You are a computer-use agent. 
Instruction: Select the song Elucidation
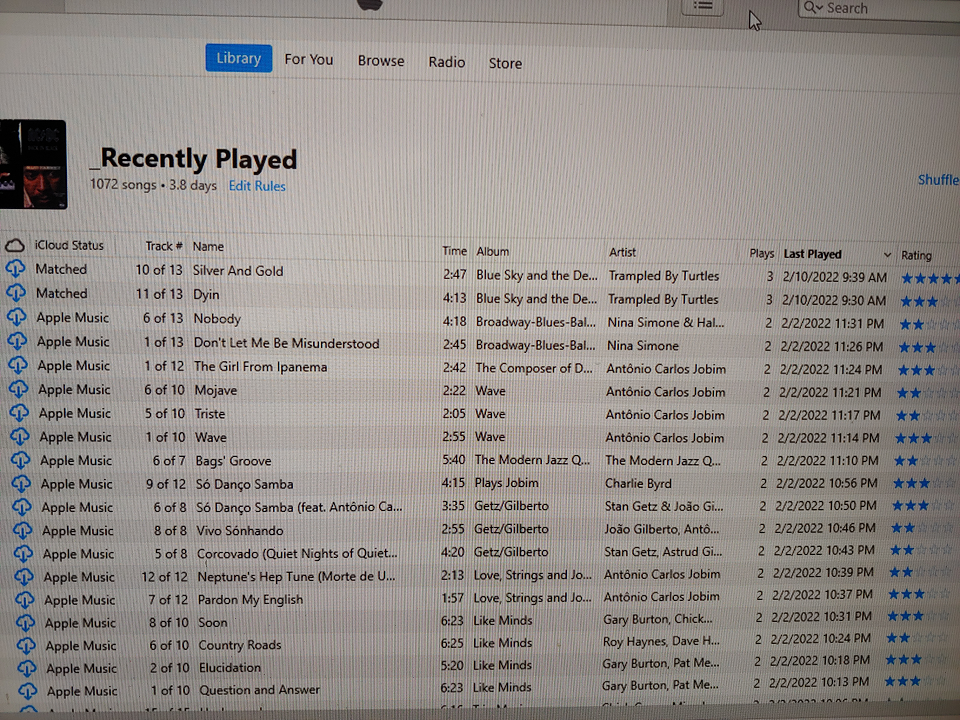point(230,667)
